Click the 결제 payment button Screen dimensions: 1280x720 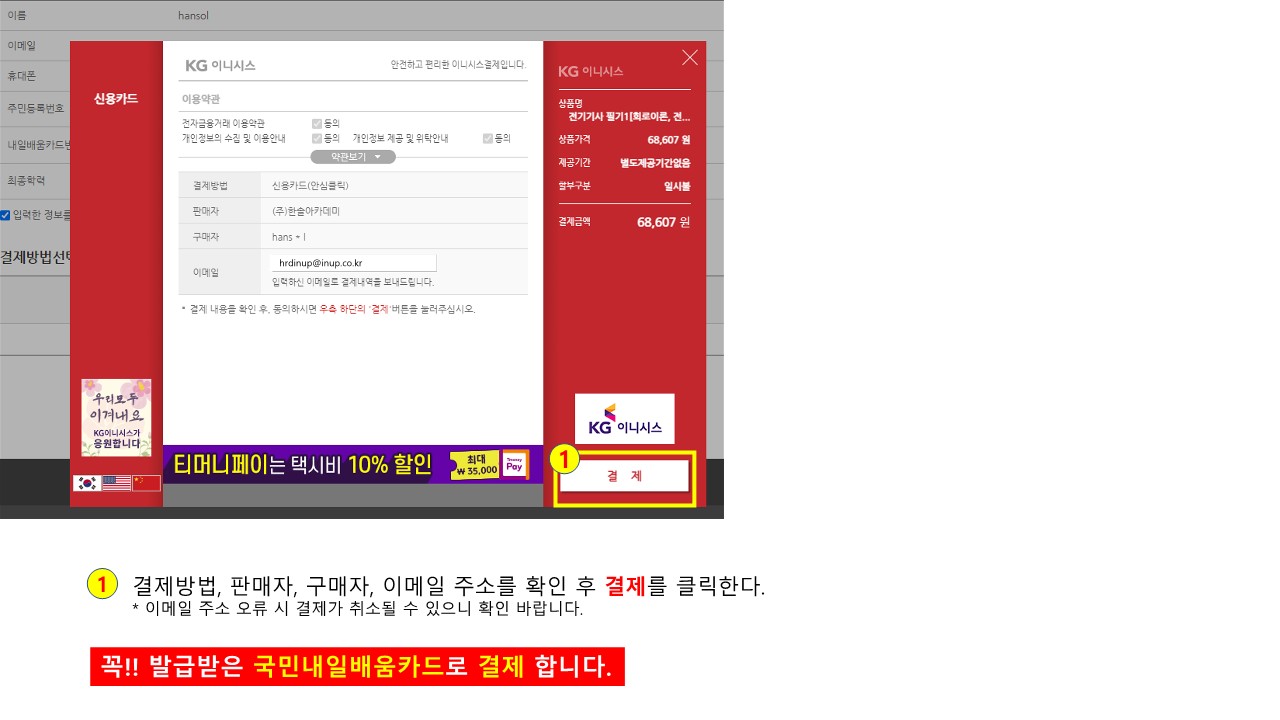click(624, 476)
